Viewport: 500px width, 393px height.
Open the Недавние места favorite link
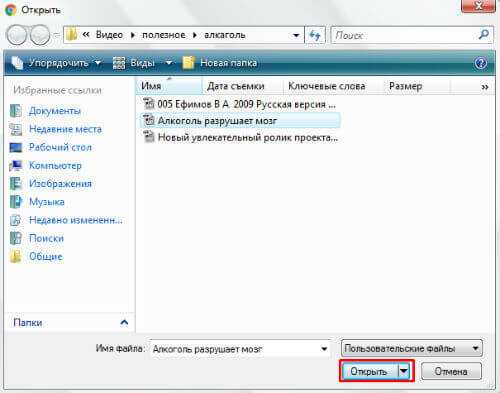[x=65, y=129]
